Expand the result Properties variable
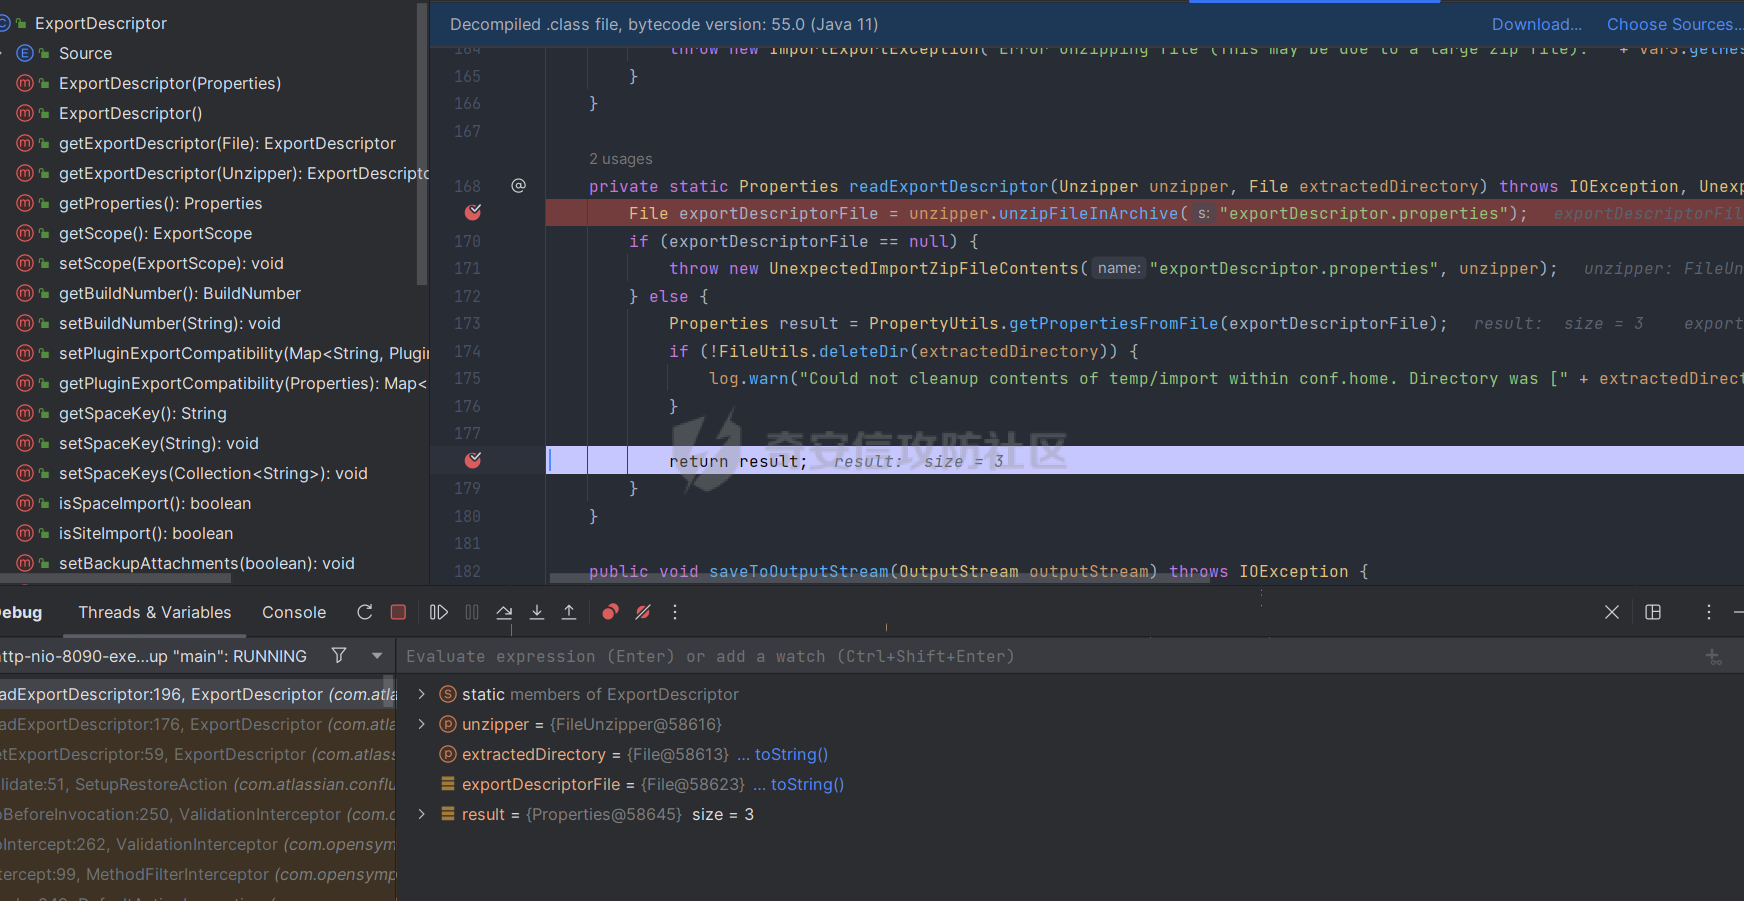 (x=422, y=814)
